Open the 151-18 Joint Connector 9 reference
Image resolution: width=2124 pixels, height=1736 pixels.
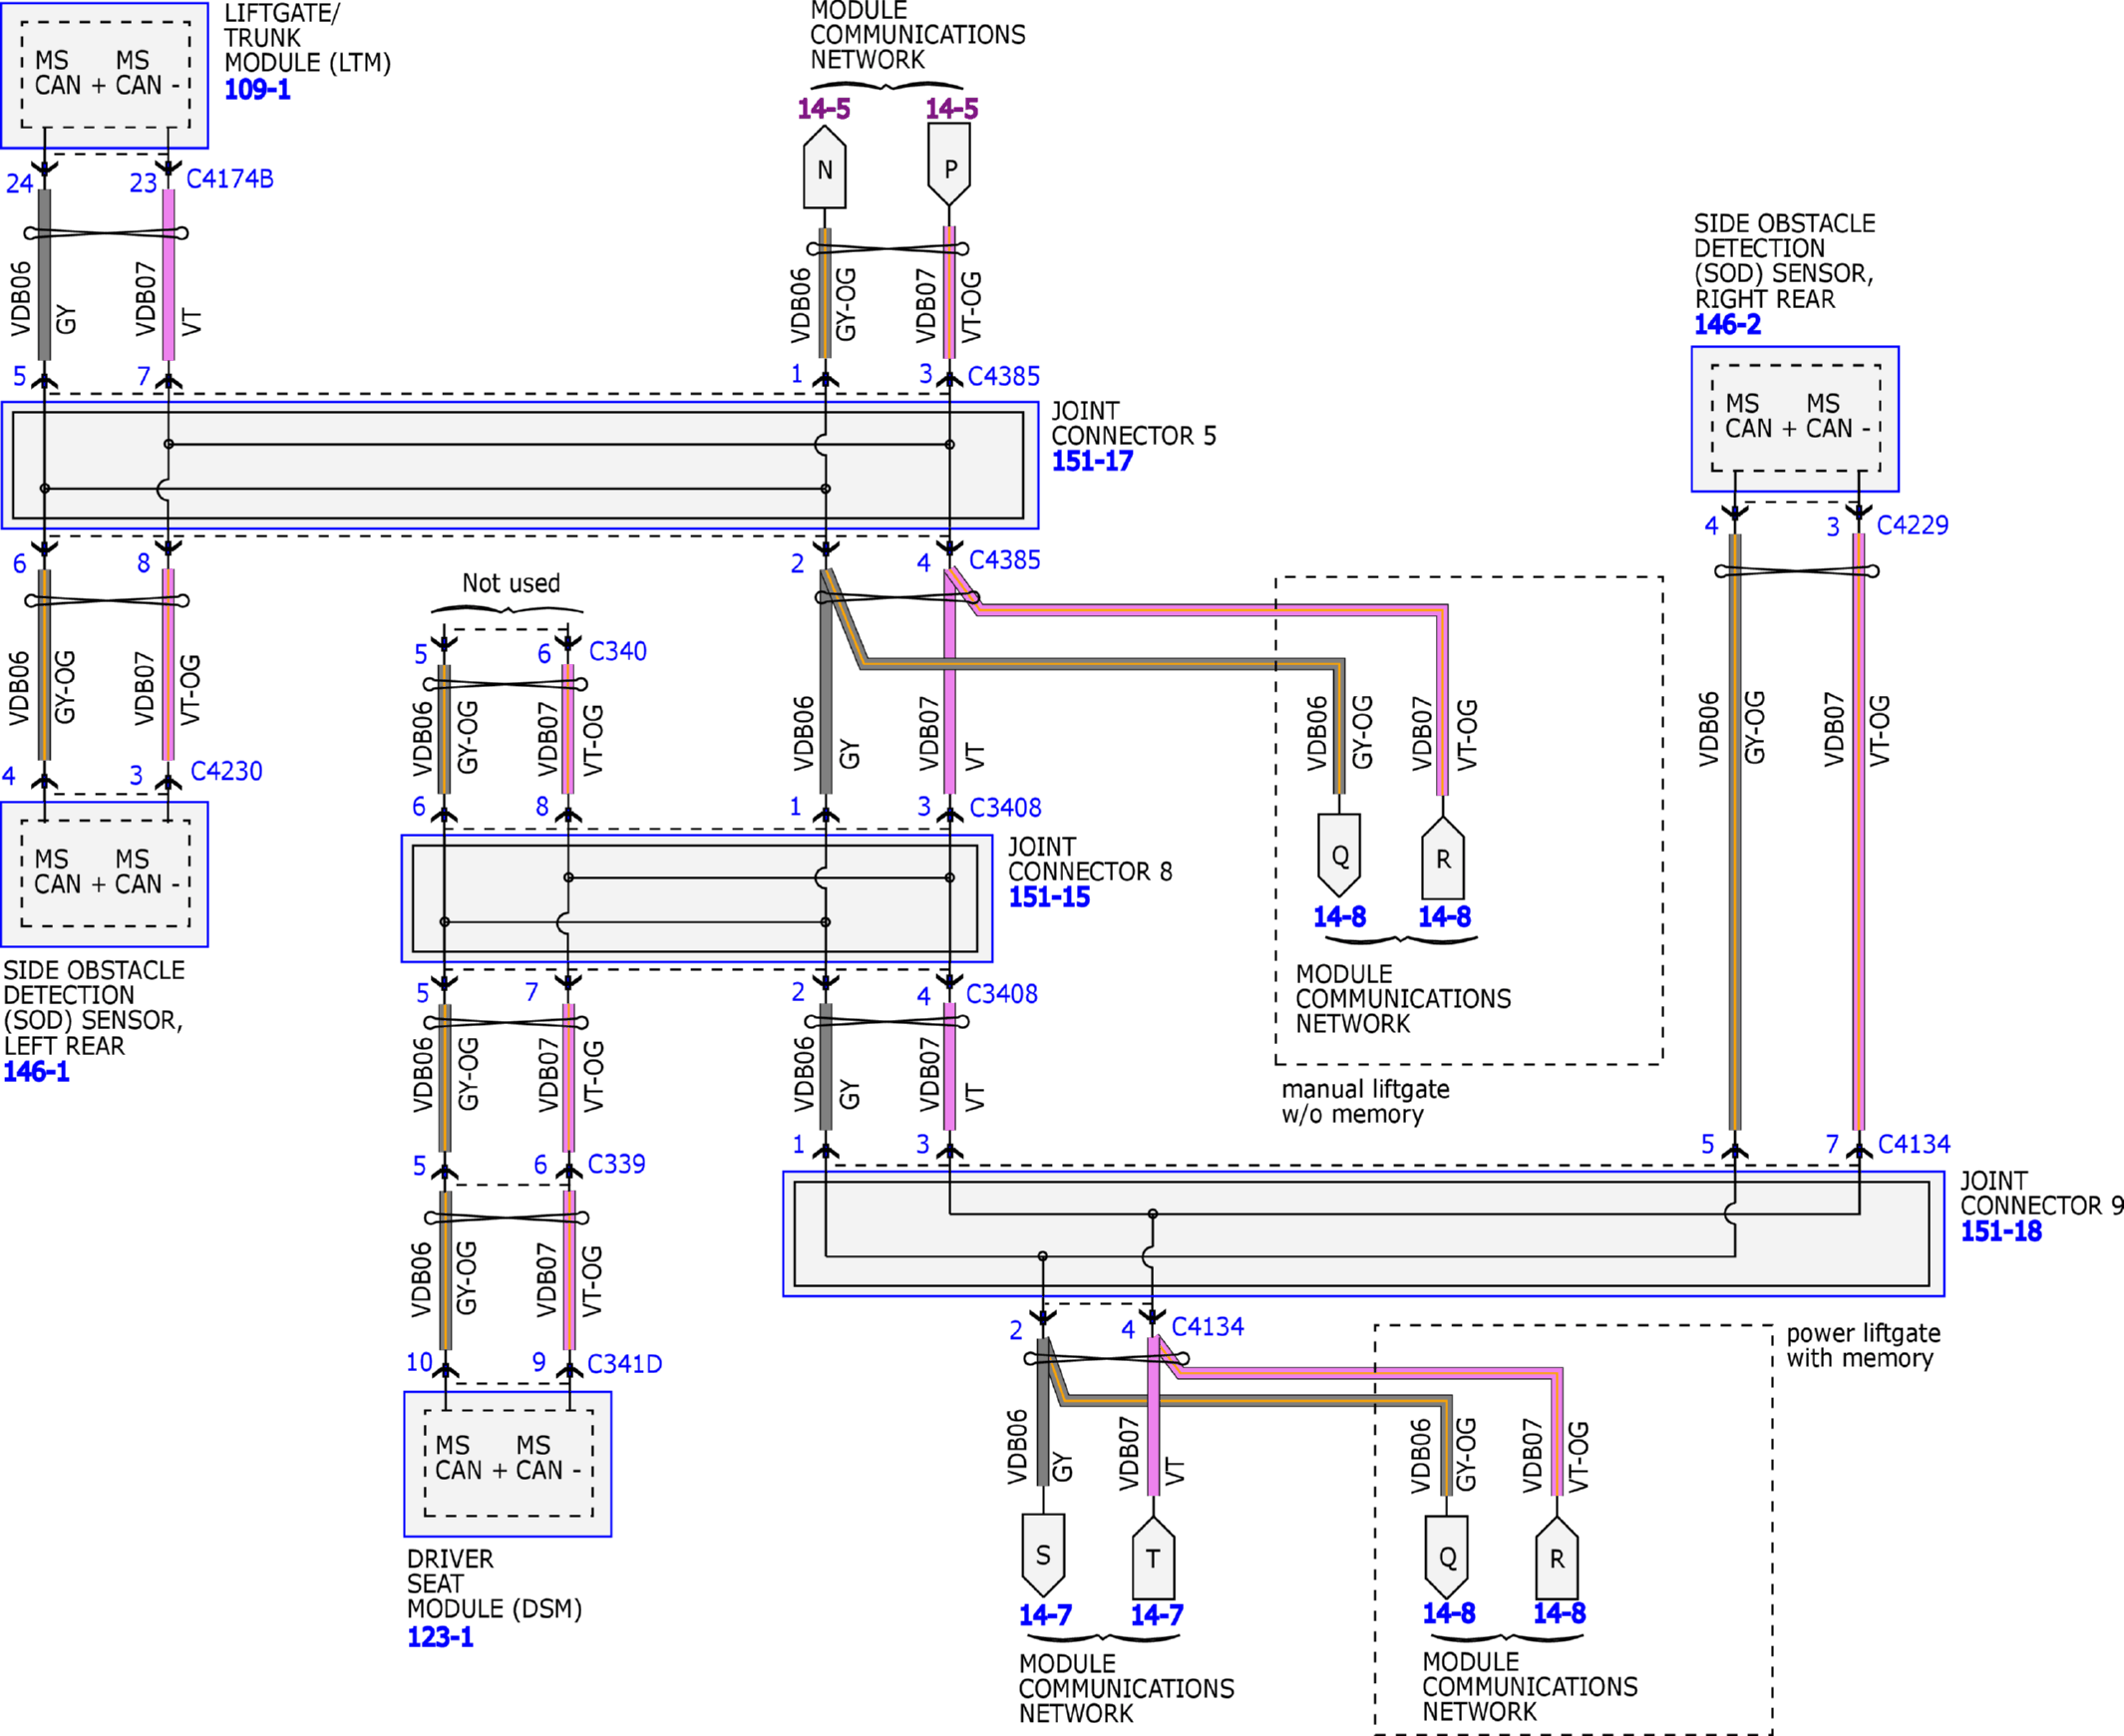coord(2001,1231)
